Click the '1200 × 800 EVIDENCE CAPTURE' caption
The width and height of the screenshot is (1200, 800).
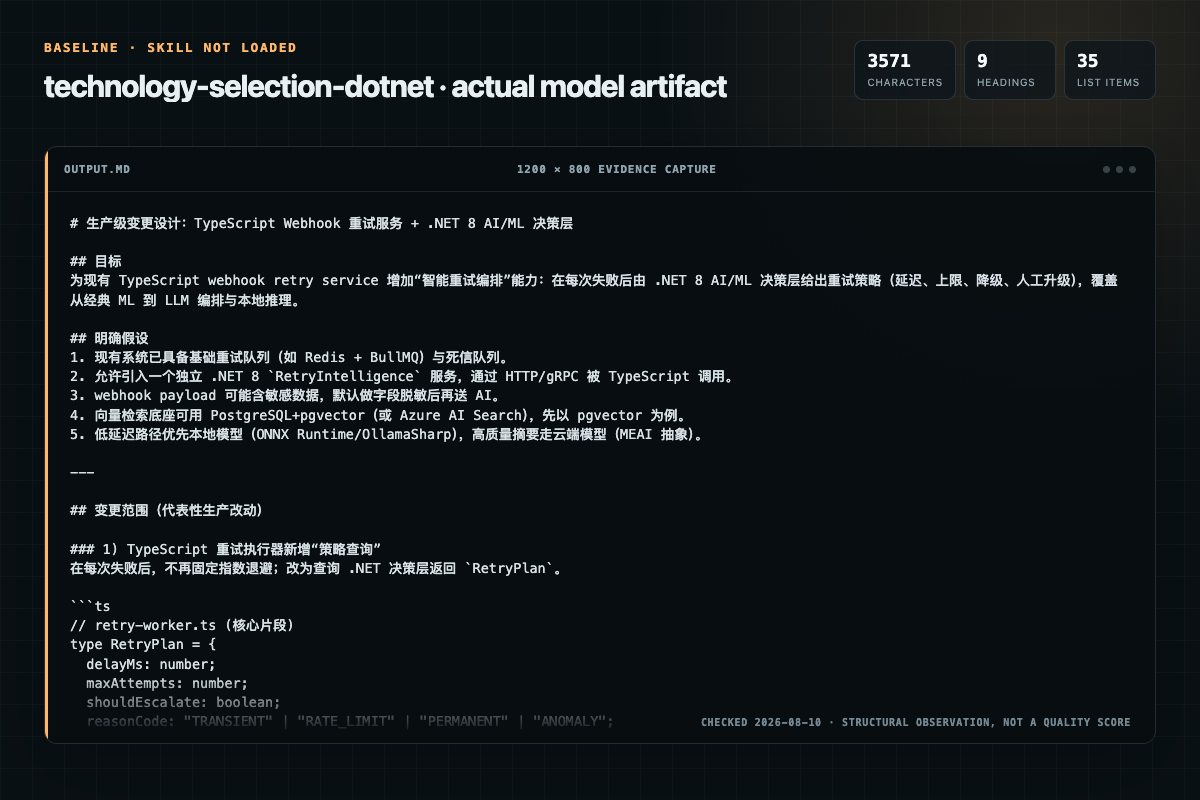[x=616, y=169]
